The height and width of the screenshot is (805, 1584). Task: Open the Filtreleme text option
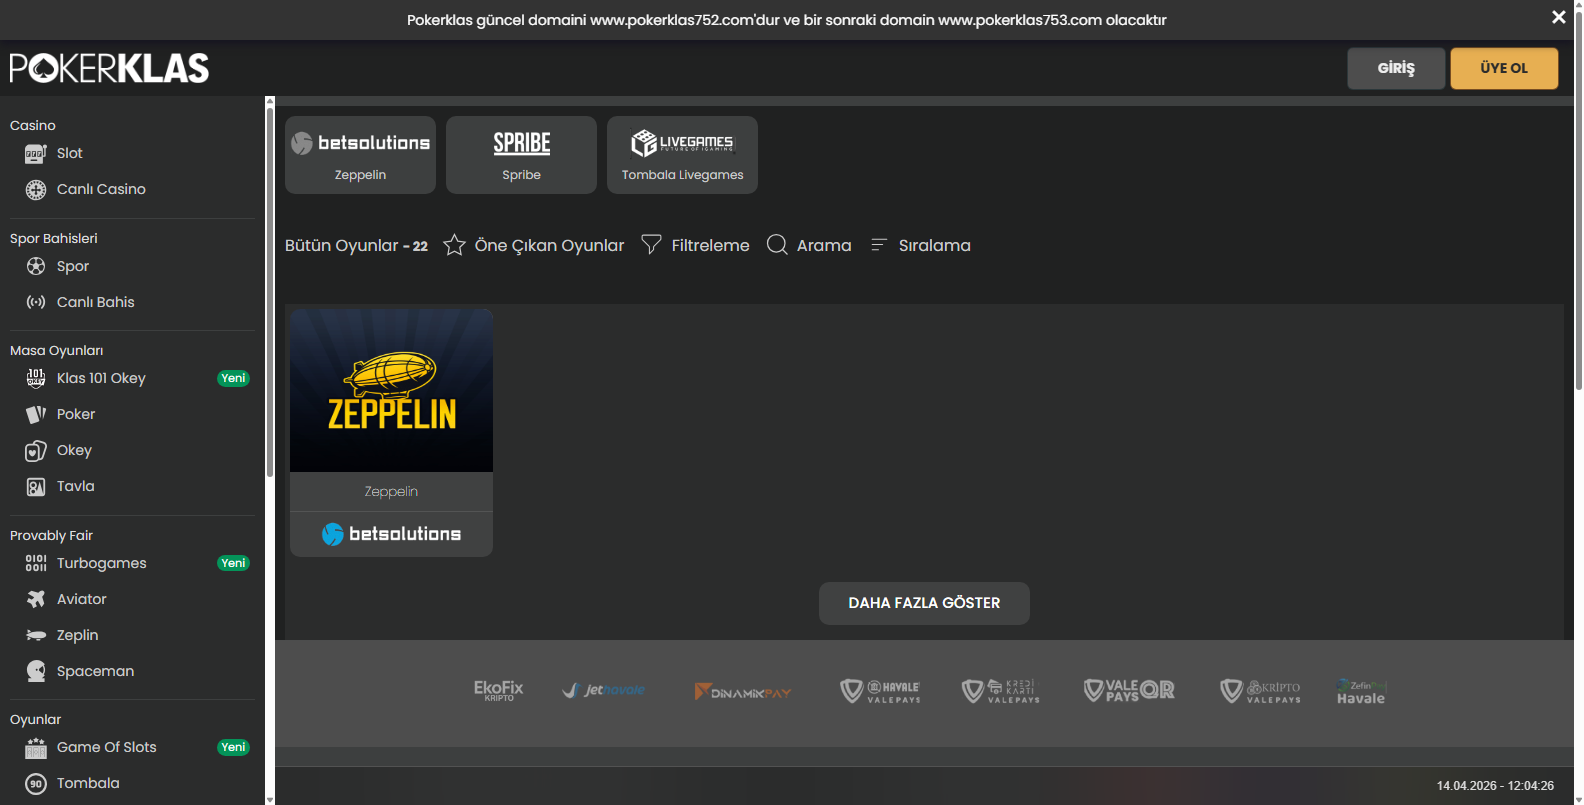[x=710, y=245]
